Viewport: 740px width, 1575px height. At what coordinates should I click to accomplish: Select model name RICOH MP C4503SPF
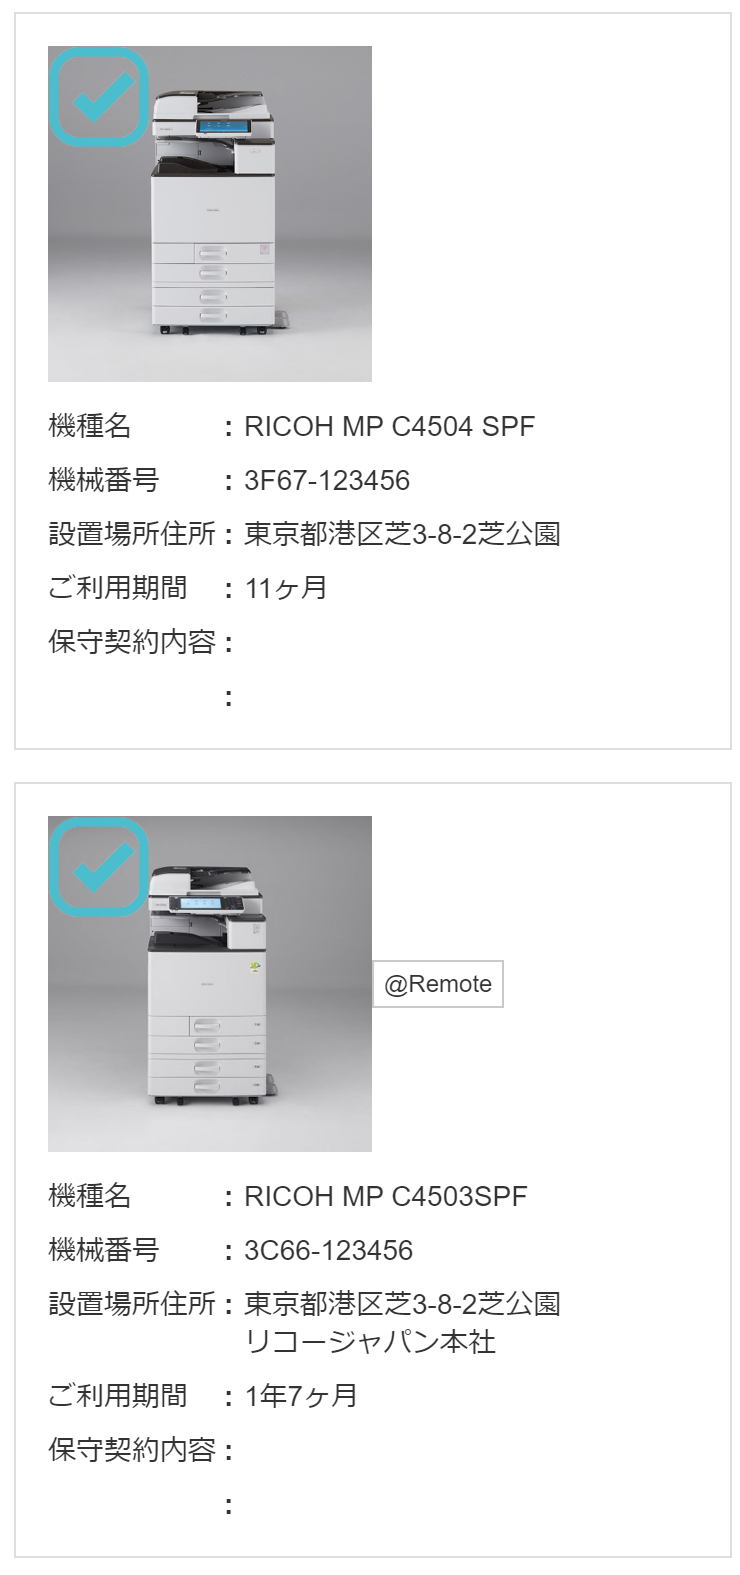[x=386, y=1196]
